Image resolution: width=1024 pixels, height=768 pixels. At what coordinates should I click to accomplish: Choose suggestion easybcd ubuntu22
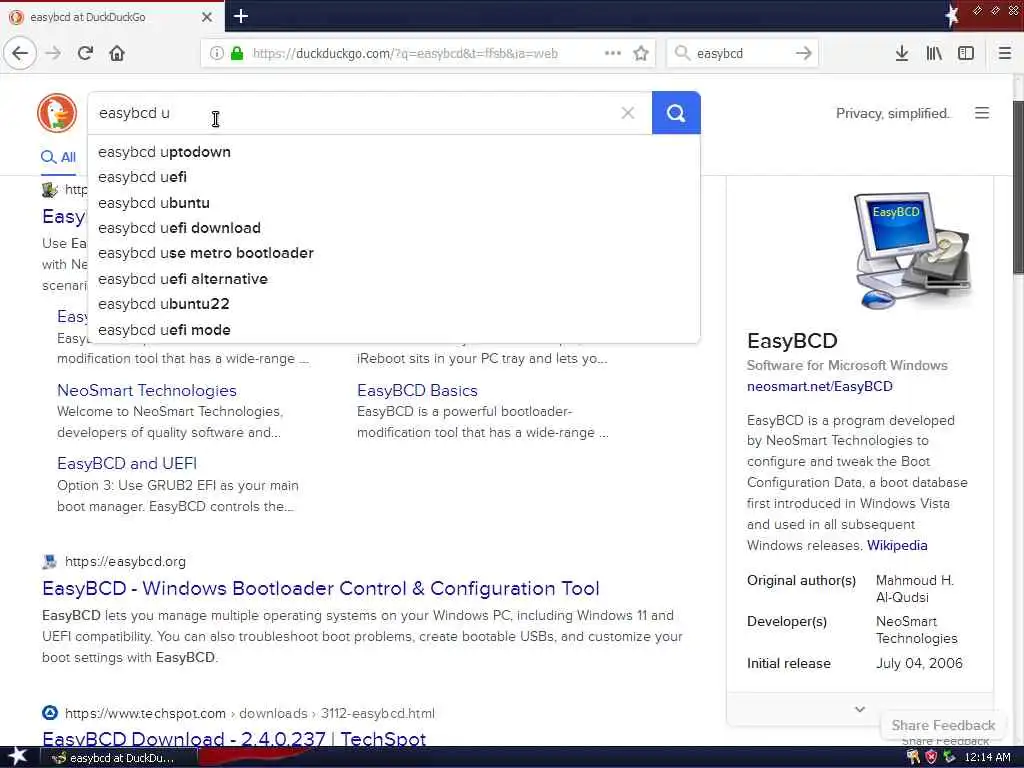[x=394, y=304]
